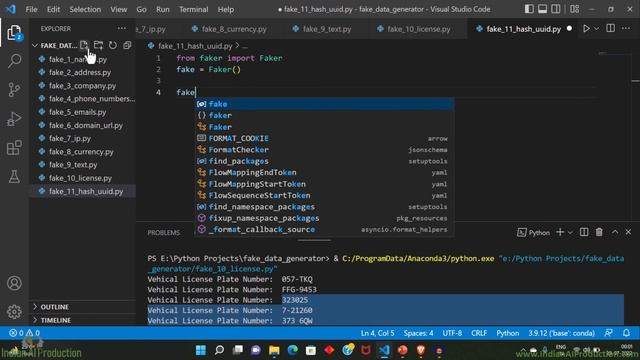Open the Run and Debug view
Viewport: 640px width, 360px height.
(14, 119)
